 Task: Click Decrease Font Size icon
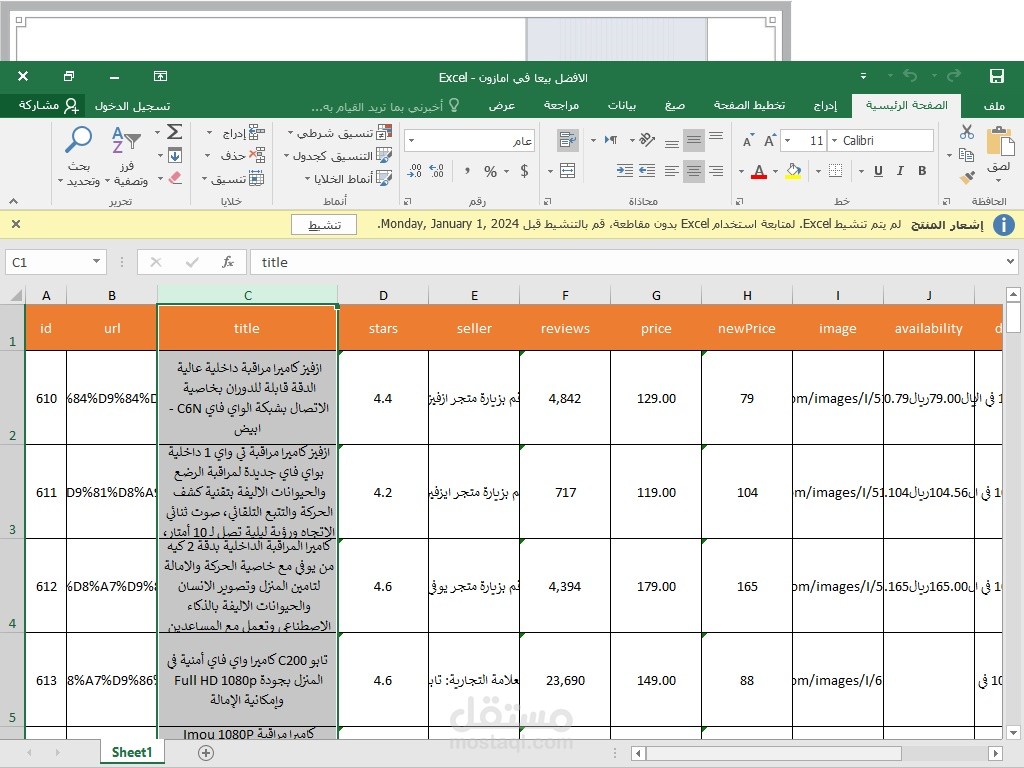coord(748,140)
